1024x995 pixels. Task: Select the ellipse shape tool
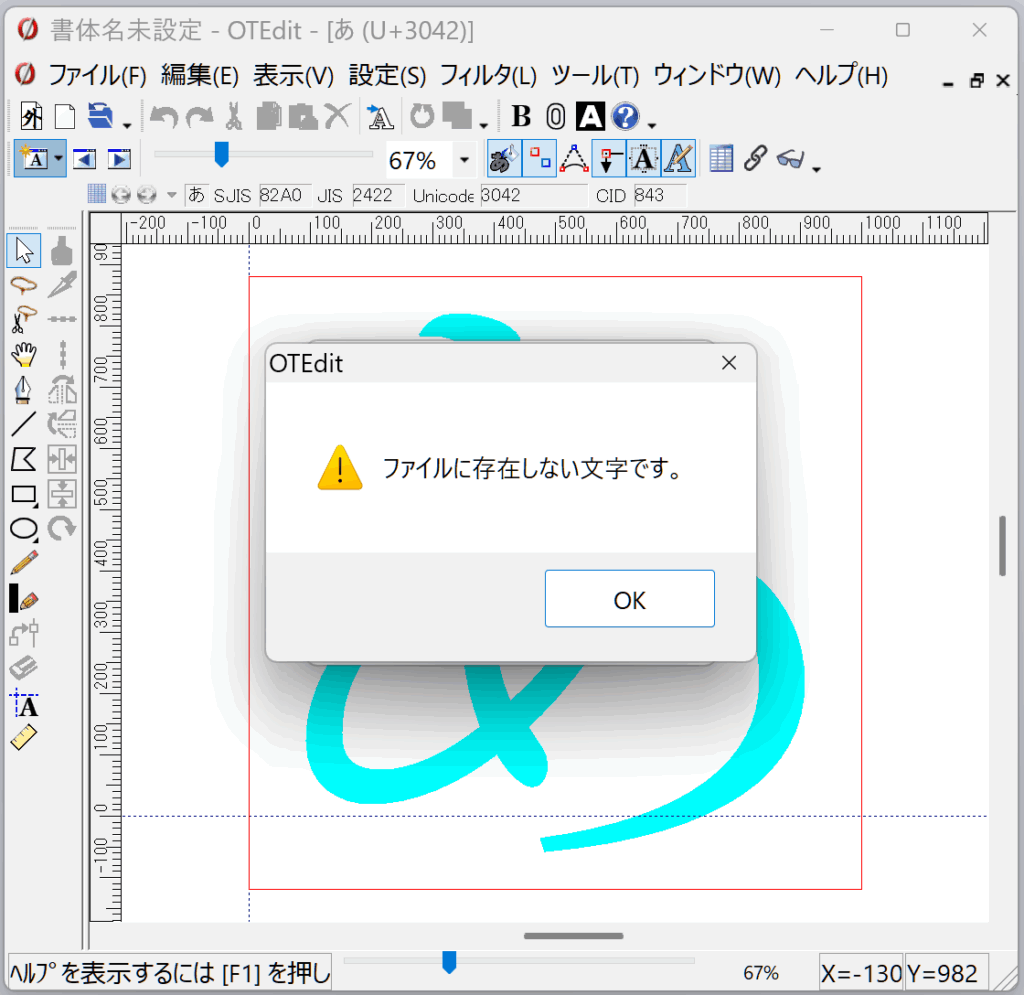[23, 529]
